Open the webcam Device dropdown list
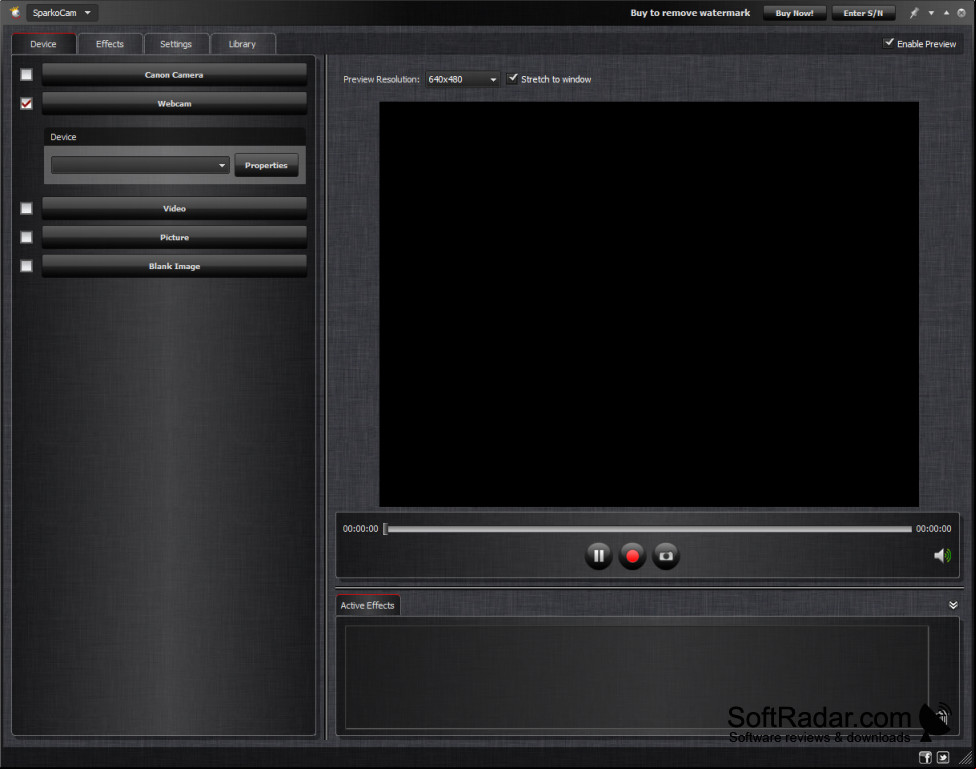The width and height of the screenshot is (976, 769). point(140,165)
